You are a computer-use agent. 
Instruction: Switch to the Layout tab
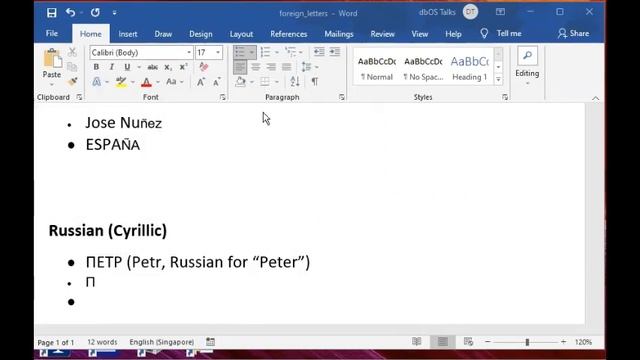pyautogui.click(x=241, y=34)
